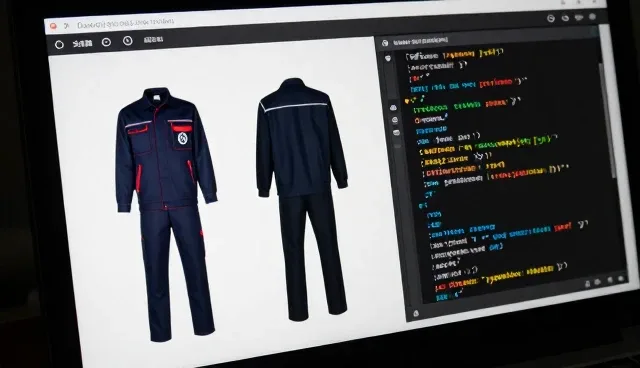Click the target-style circle icon in the toolbar
The width and height of the screenshot is (640, 368).
coord(107,42)
